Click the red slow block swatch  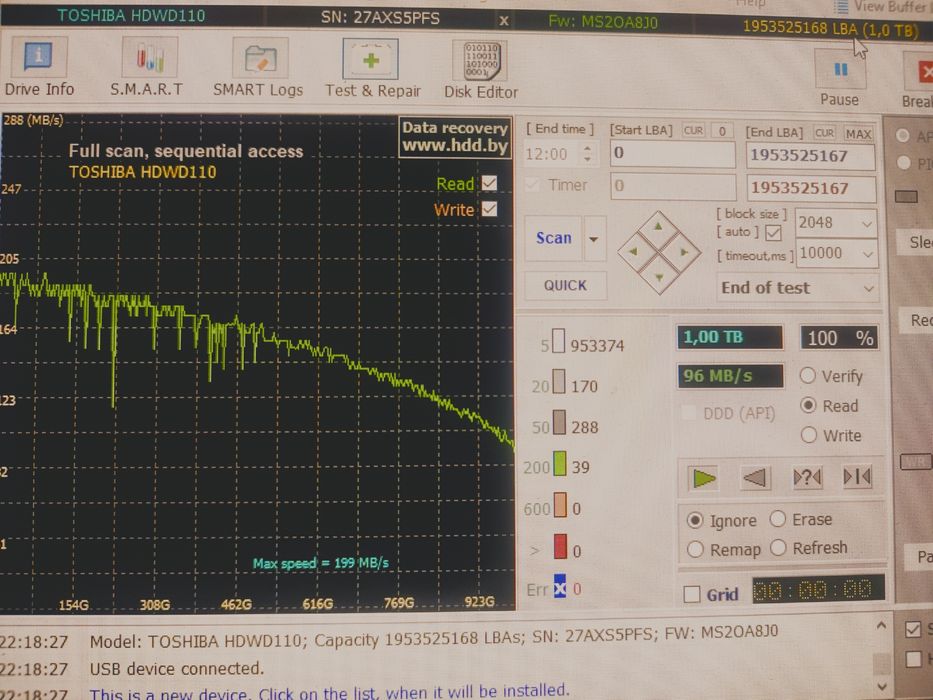pos(561,546)
